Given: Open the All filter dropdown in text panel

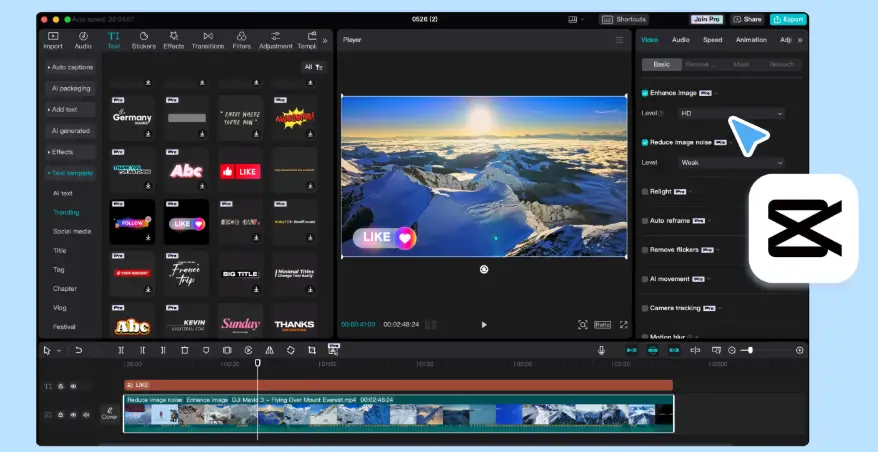Looking at the screenshot, I should [314, 67].
